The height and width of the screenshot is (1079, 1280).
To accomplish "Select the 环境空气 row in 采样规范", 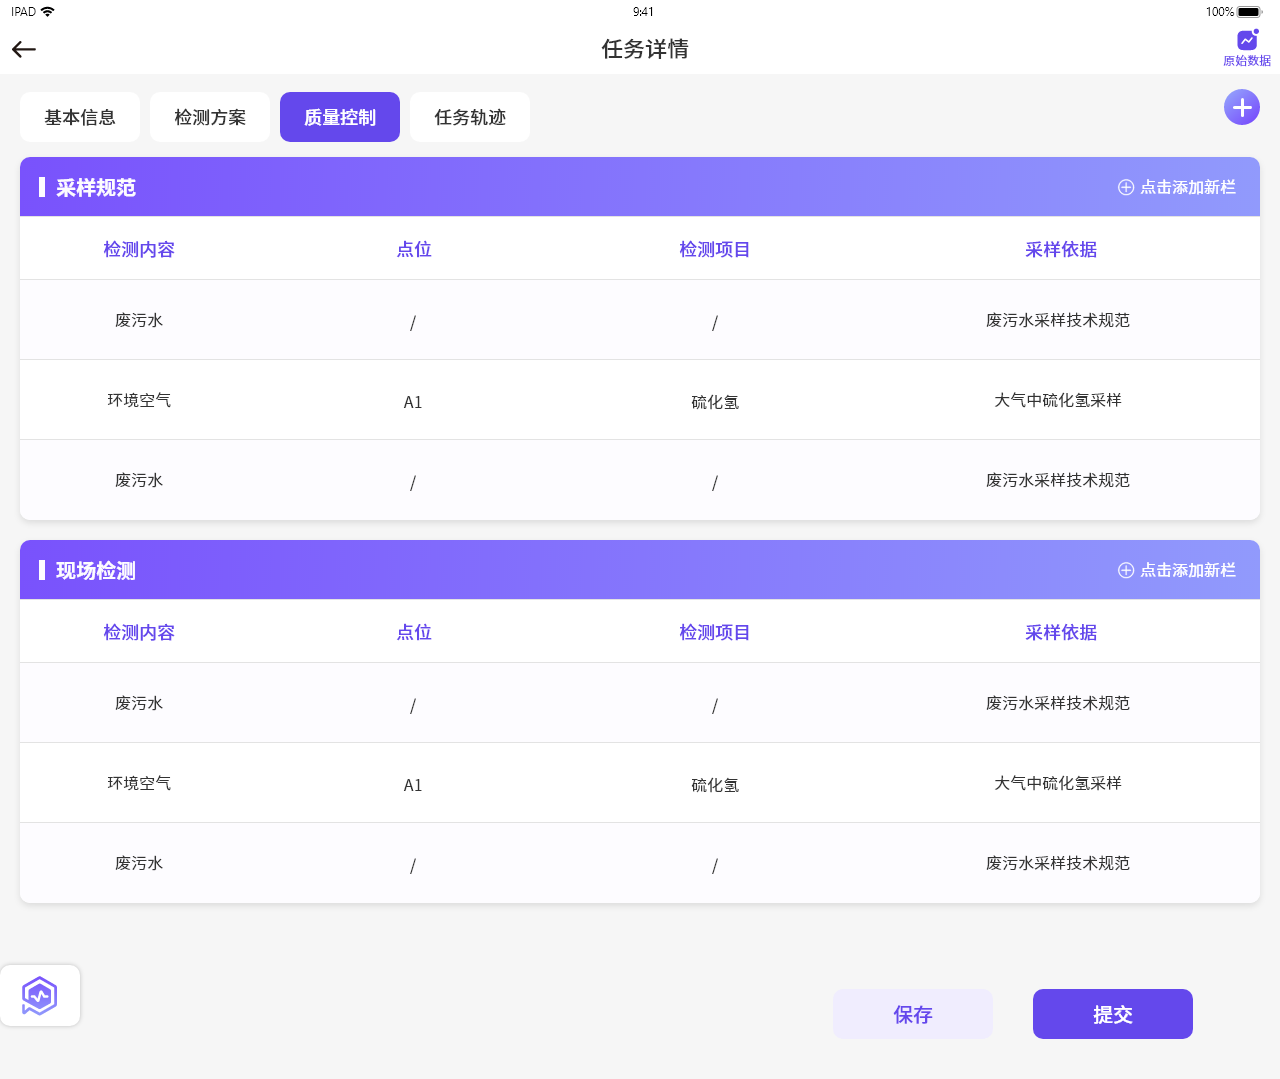I will 139,400.
